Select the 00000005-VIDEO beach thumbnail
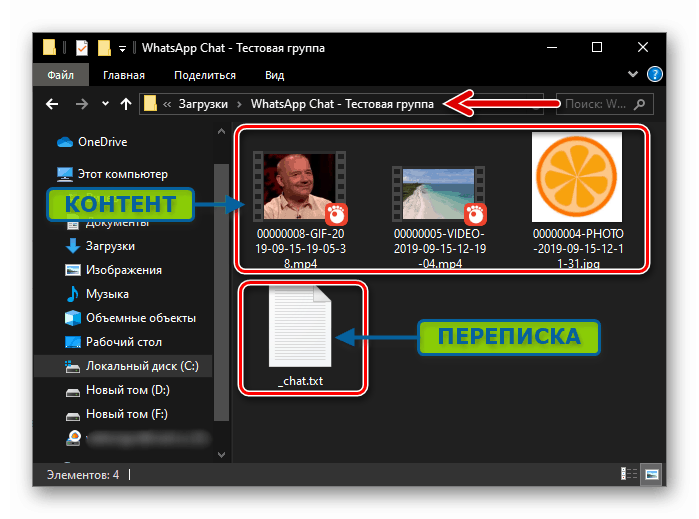 point(439,194)
